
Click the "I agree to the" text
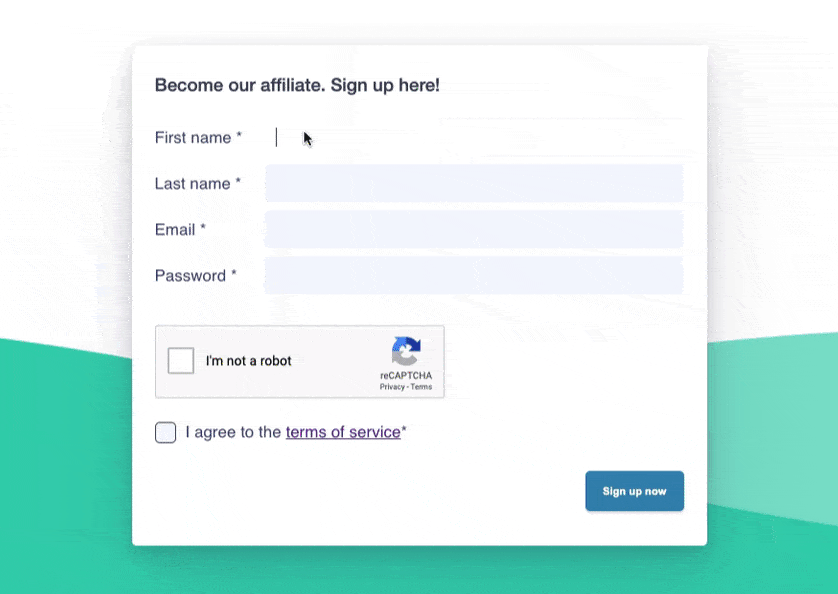232,432
